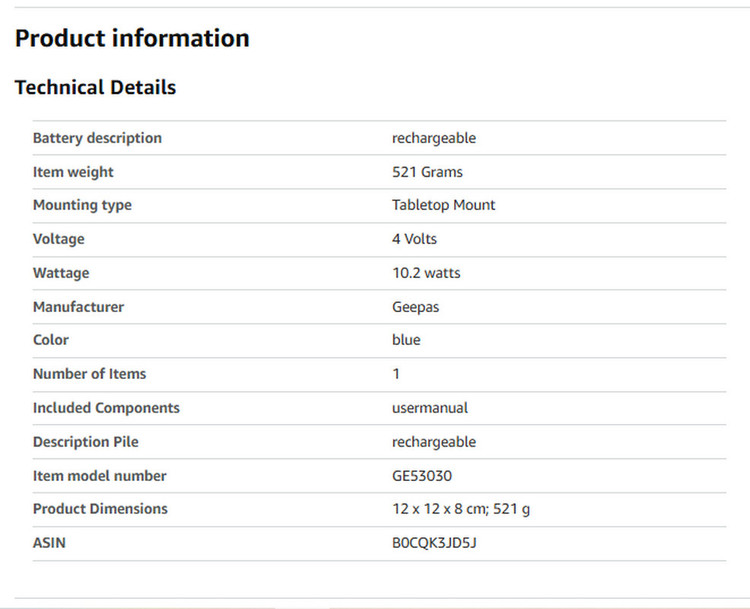Select the Battery description label
Image resolution: width=750 pixels, height=609 pixels.
pyautogui.click(x=97, y=138)
